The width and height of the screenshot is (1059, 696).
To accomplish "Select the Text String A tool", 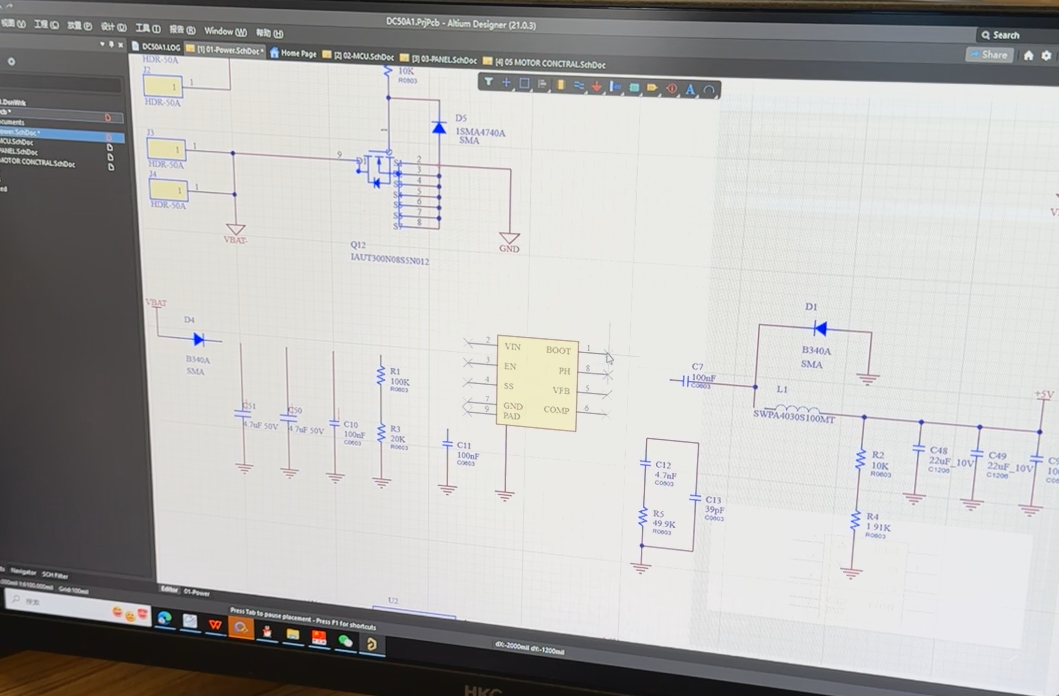I will pyautogui.click(x=690, y=90).
